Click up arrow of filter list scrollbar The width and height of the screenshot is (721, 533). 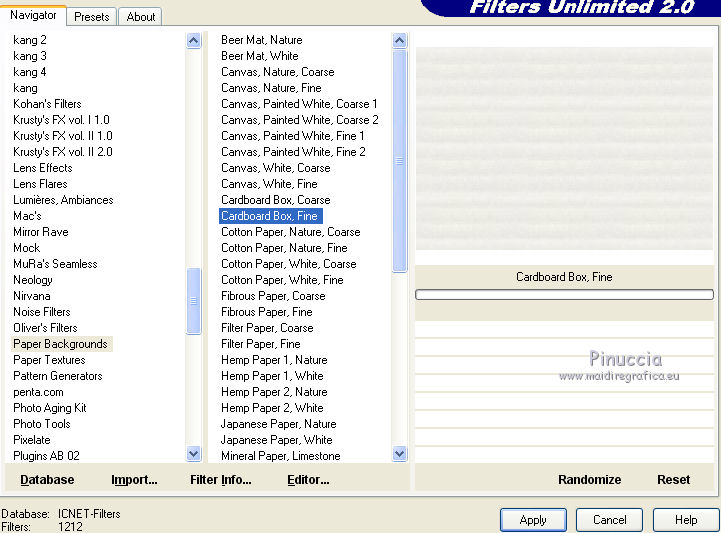click(x=400, y=41)
